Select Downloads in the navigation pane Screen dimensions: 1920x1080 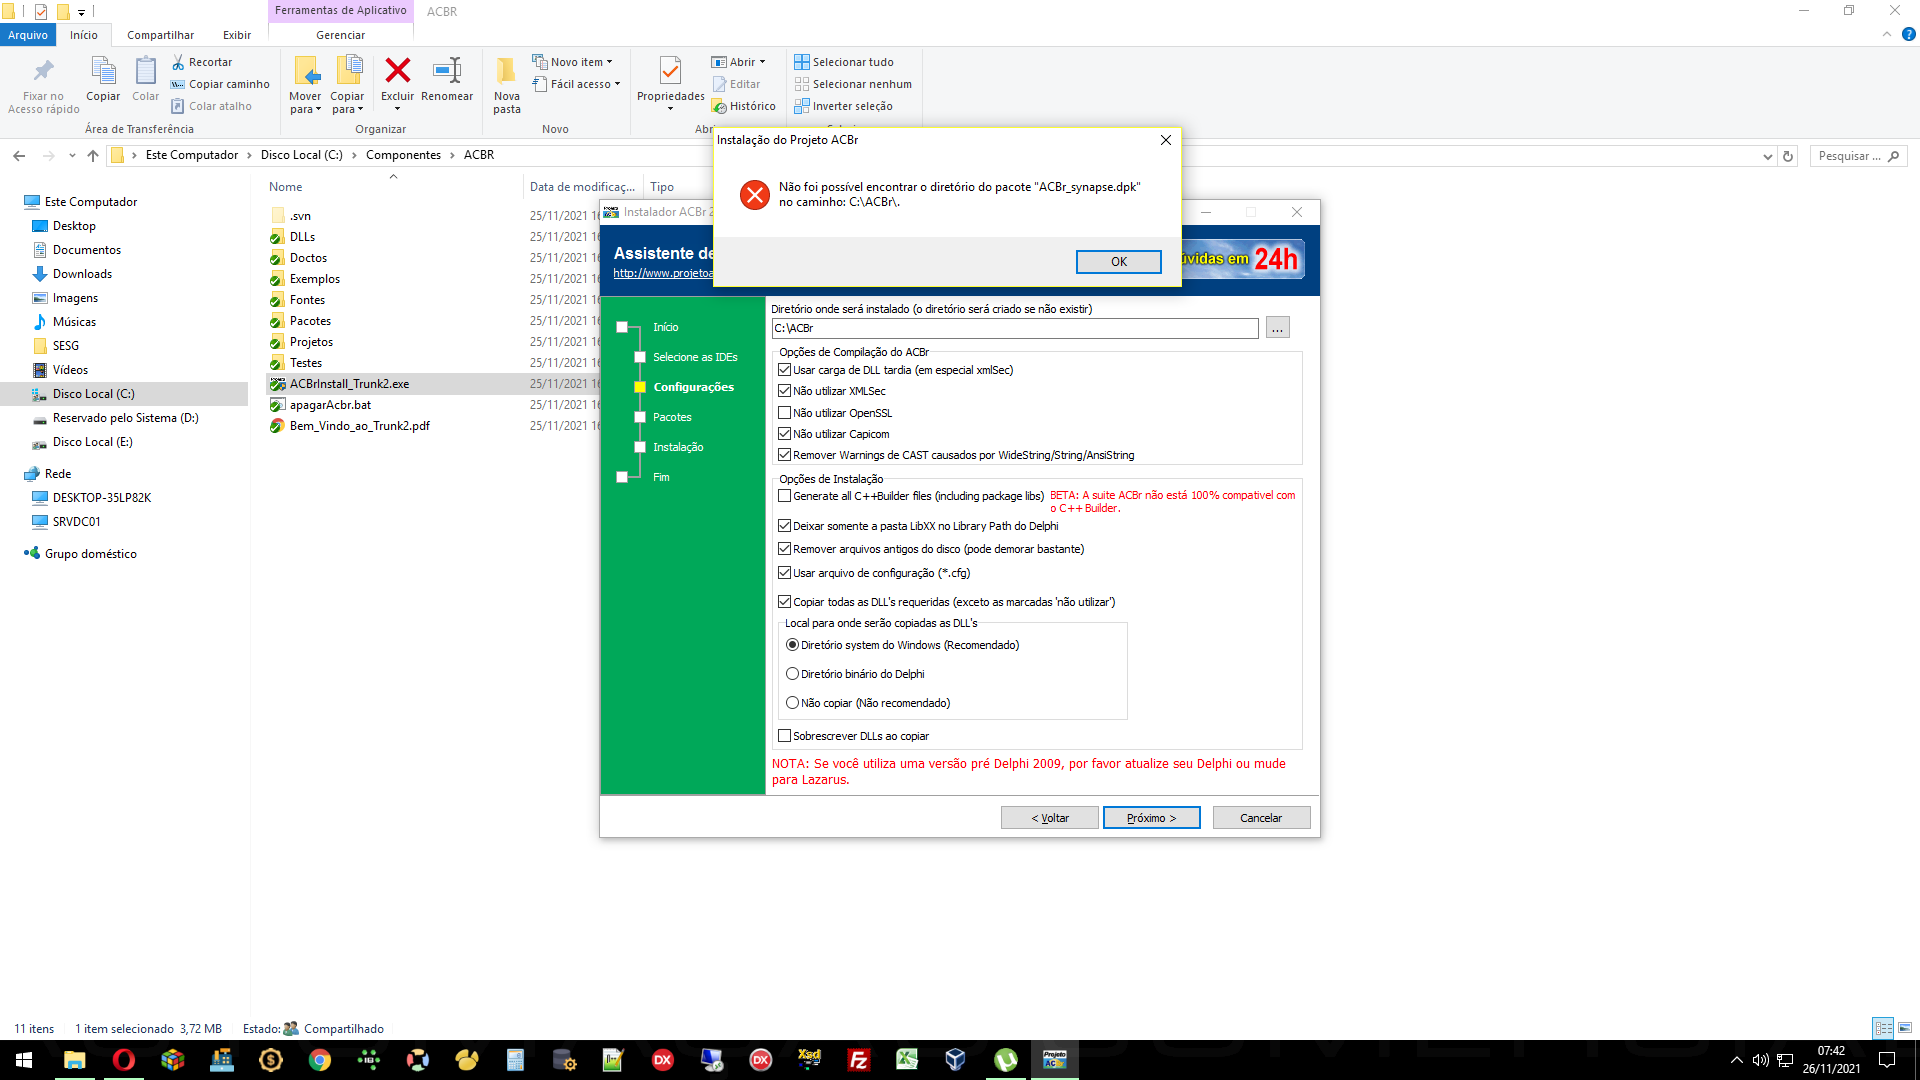[82, 274]
